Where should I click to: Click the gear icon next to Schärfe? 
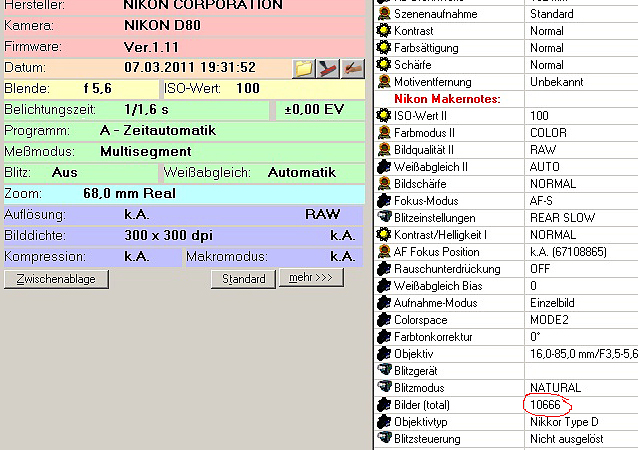(x=384, y=65)
